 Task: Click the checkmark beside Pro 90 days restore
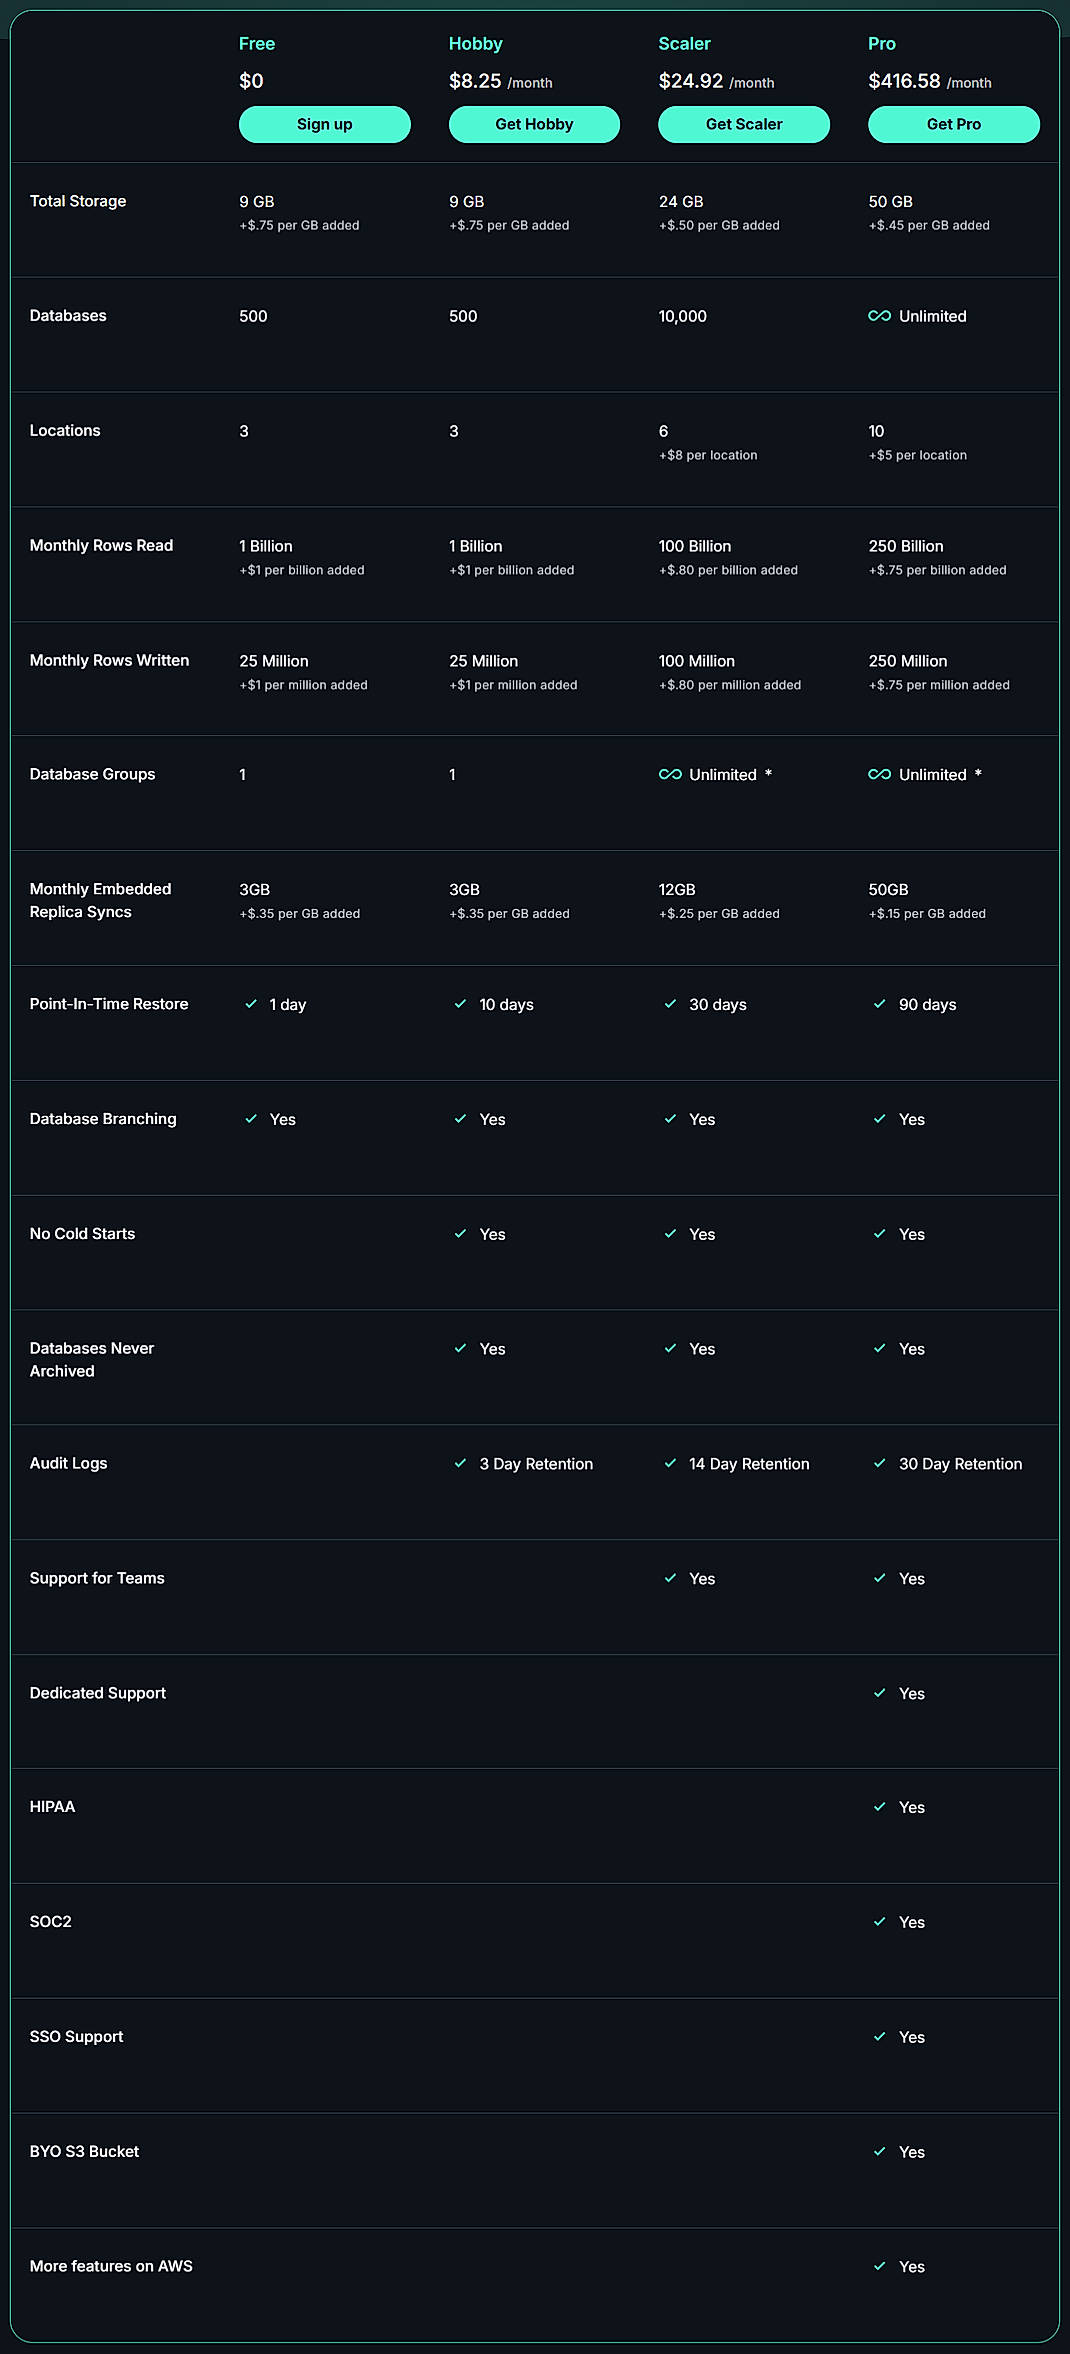[880, 1004]
